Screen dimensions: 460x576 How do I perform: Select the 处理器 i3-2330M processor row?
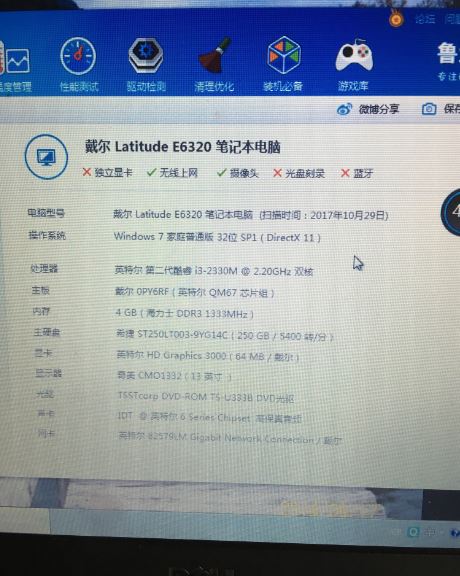pyautogui.click(x=172, y=270)
